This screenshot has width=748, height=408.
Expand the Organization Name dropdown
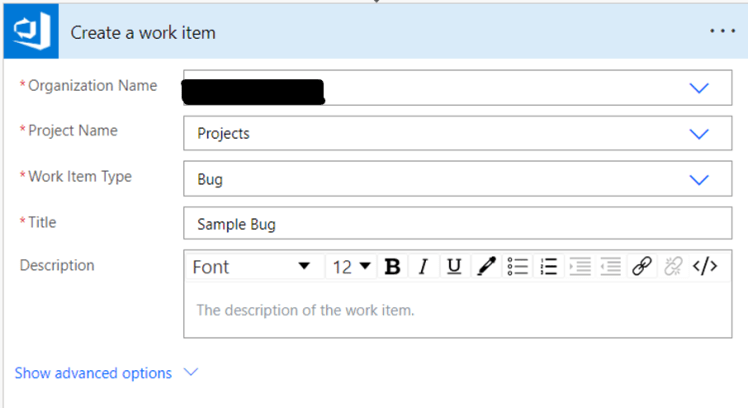coord(699,88)
